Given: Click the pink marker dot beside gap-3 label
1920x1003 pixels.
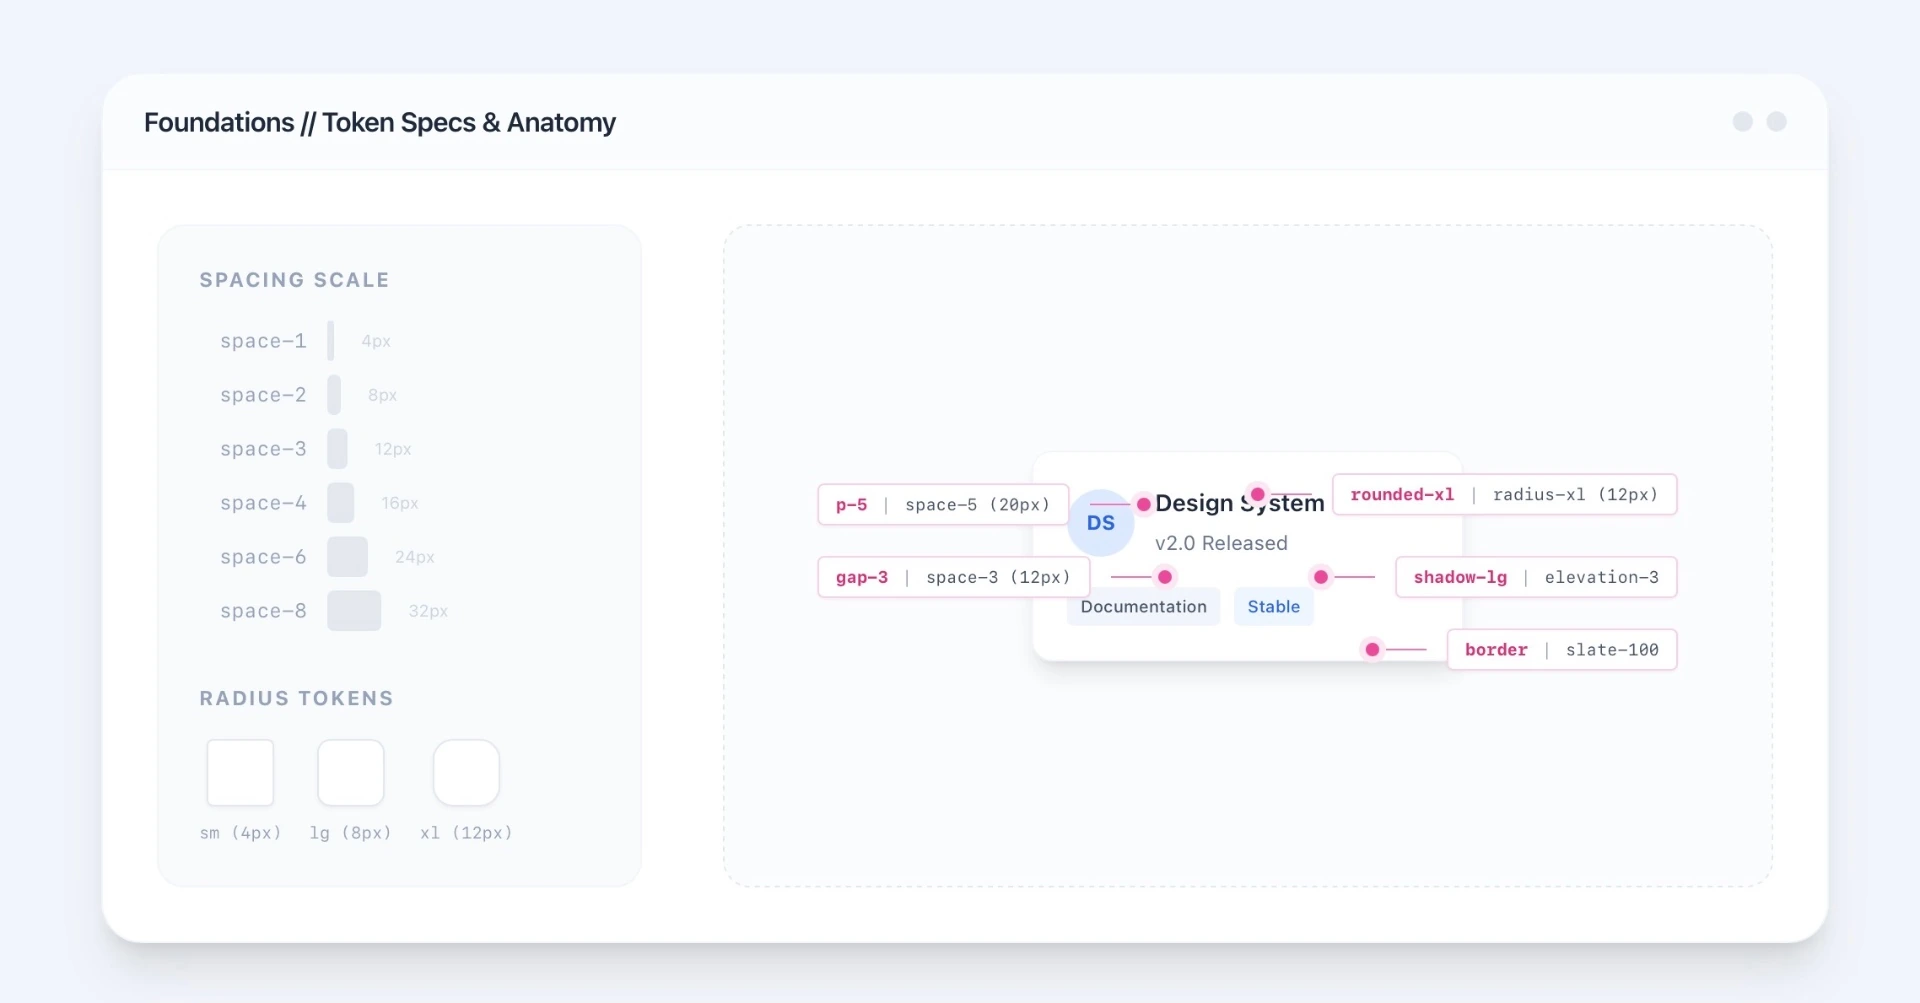Looking at the screenshot, I should click(x=1165, y=577).
